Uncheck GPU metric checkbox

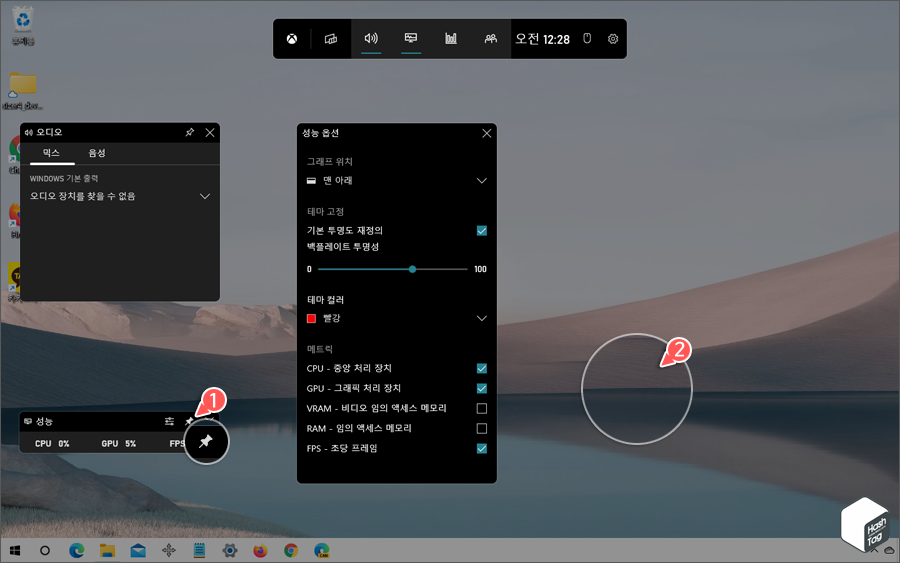[482, 389]
